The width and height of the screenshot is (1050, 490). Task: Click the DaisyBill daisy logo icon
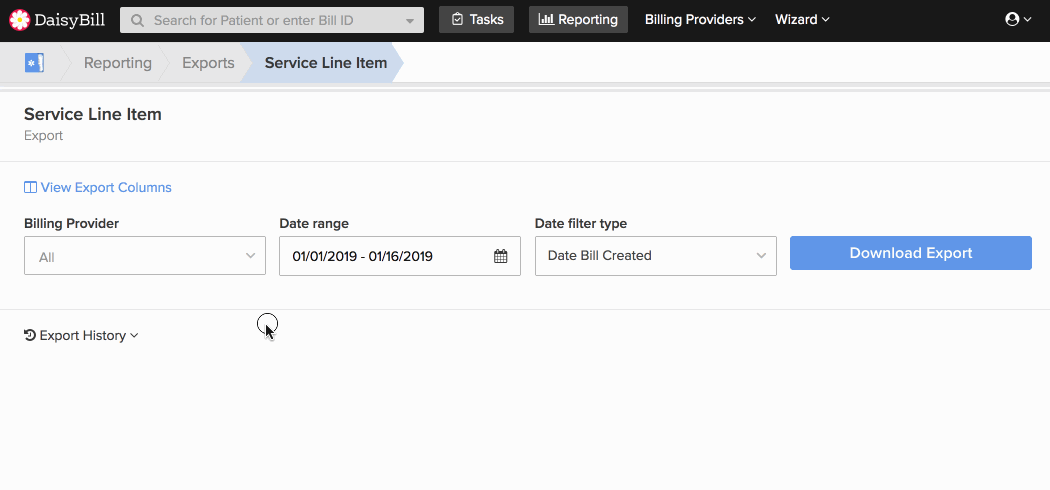pyautogui.click(x=20, y=20)
